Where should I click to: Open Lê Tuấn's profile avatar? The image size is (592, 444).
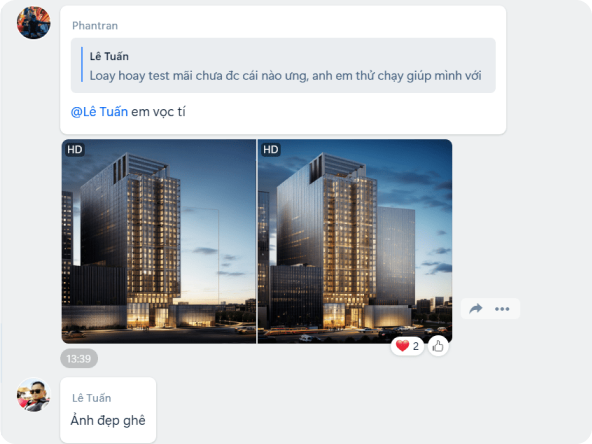(x=34, y=395)
